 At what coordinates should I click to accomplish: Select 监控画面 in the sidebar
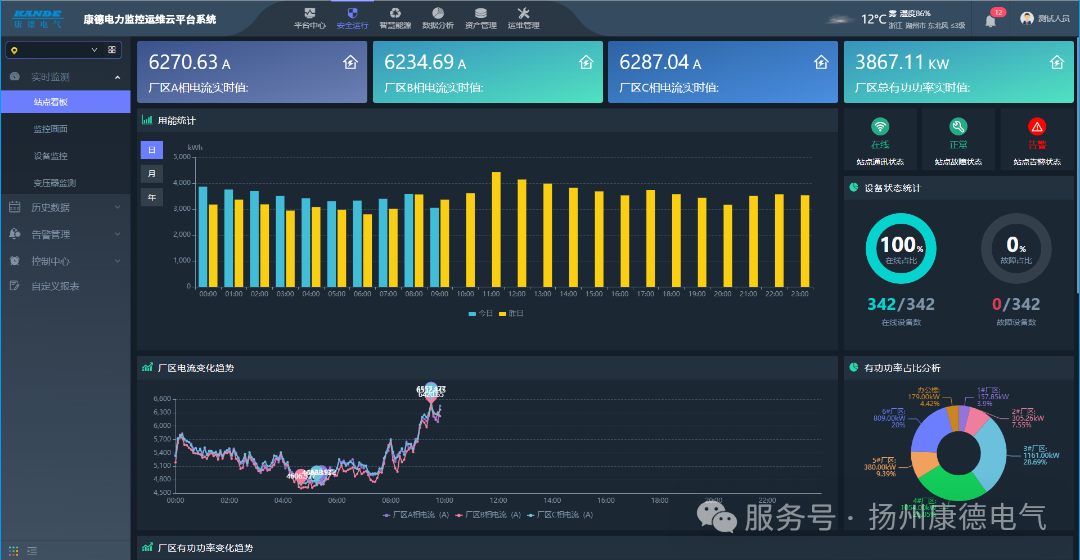coord(50,129)
